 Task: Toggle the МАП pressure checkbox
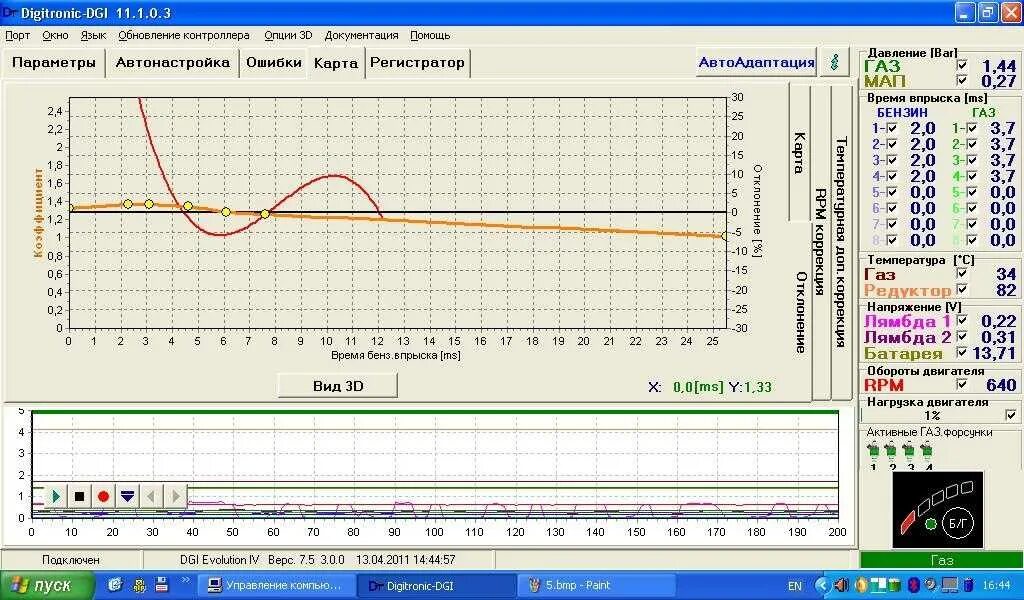(962, 80)
